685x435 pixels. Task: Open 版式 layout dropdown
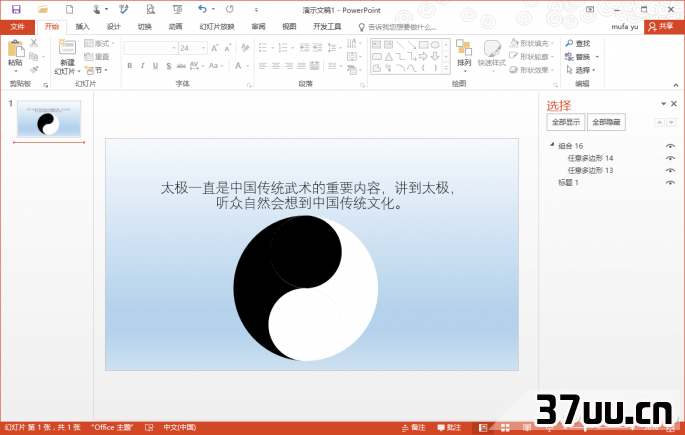100,43
